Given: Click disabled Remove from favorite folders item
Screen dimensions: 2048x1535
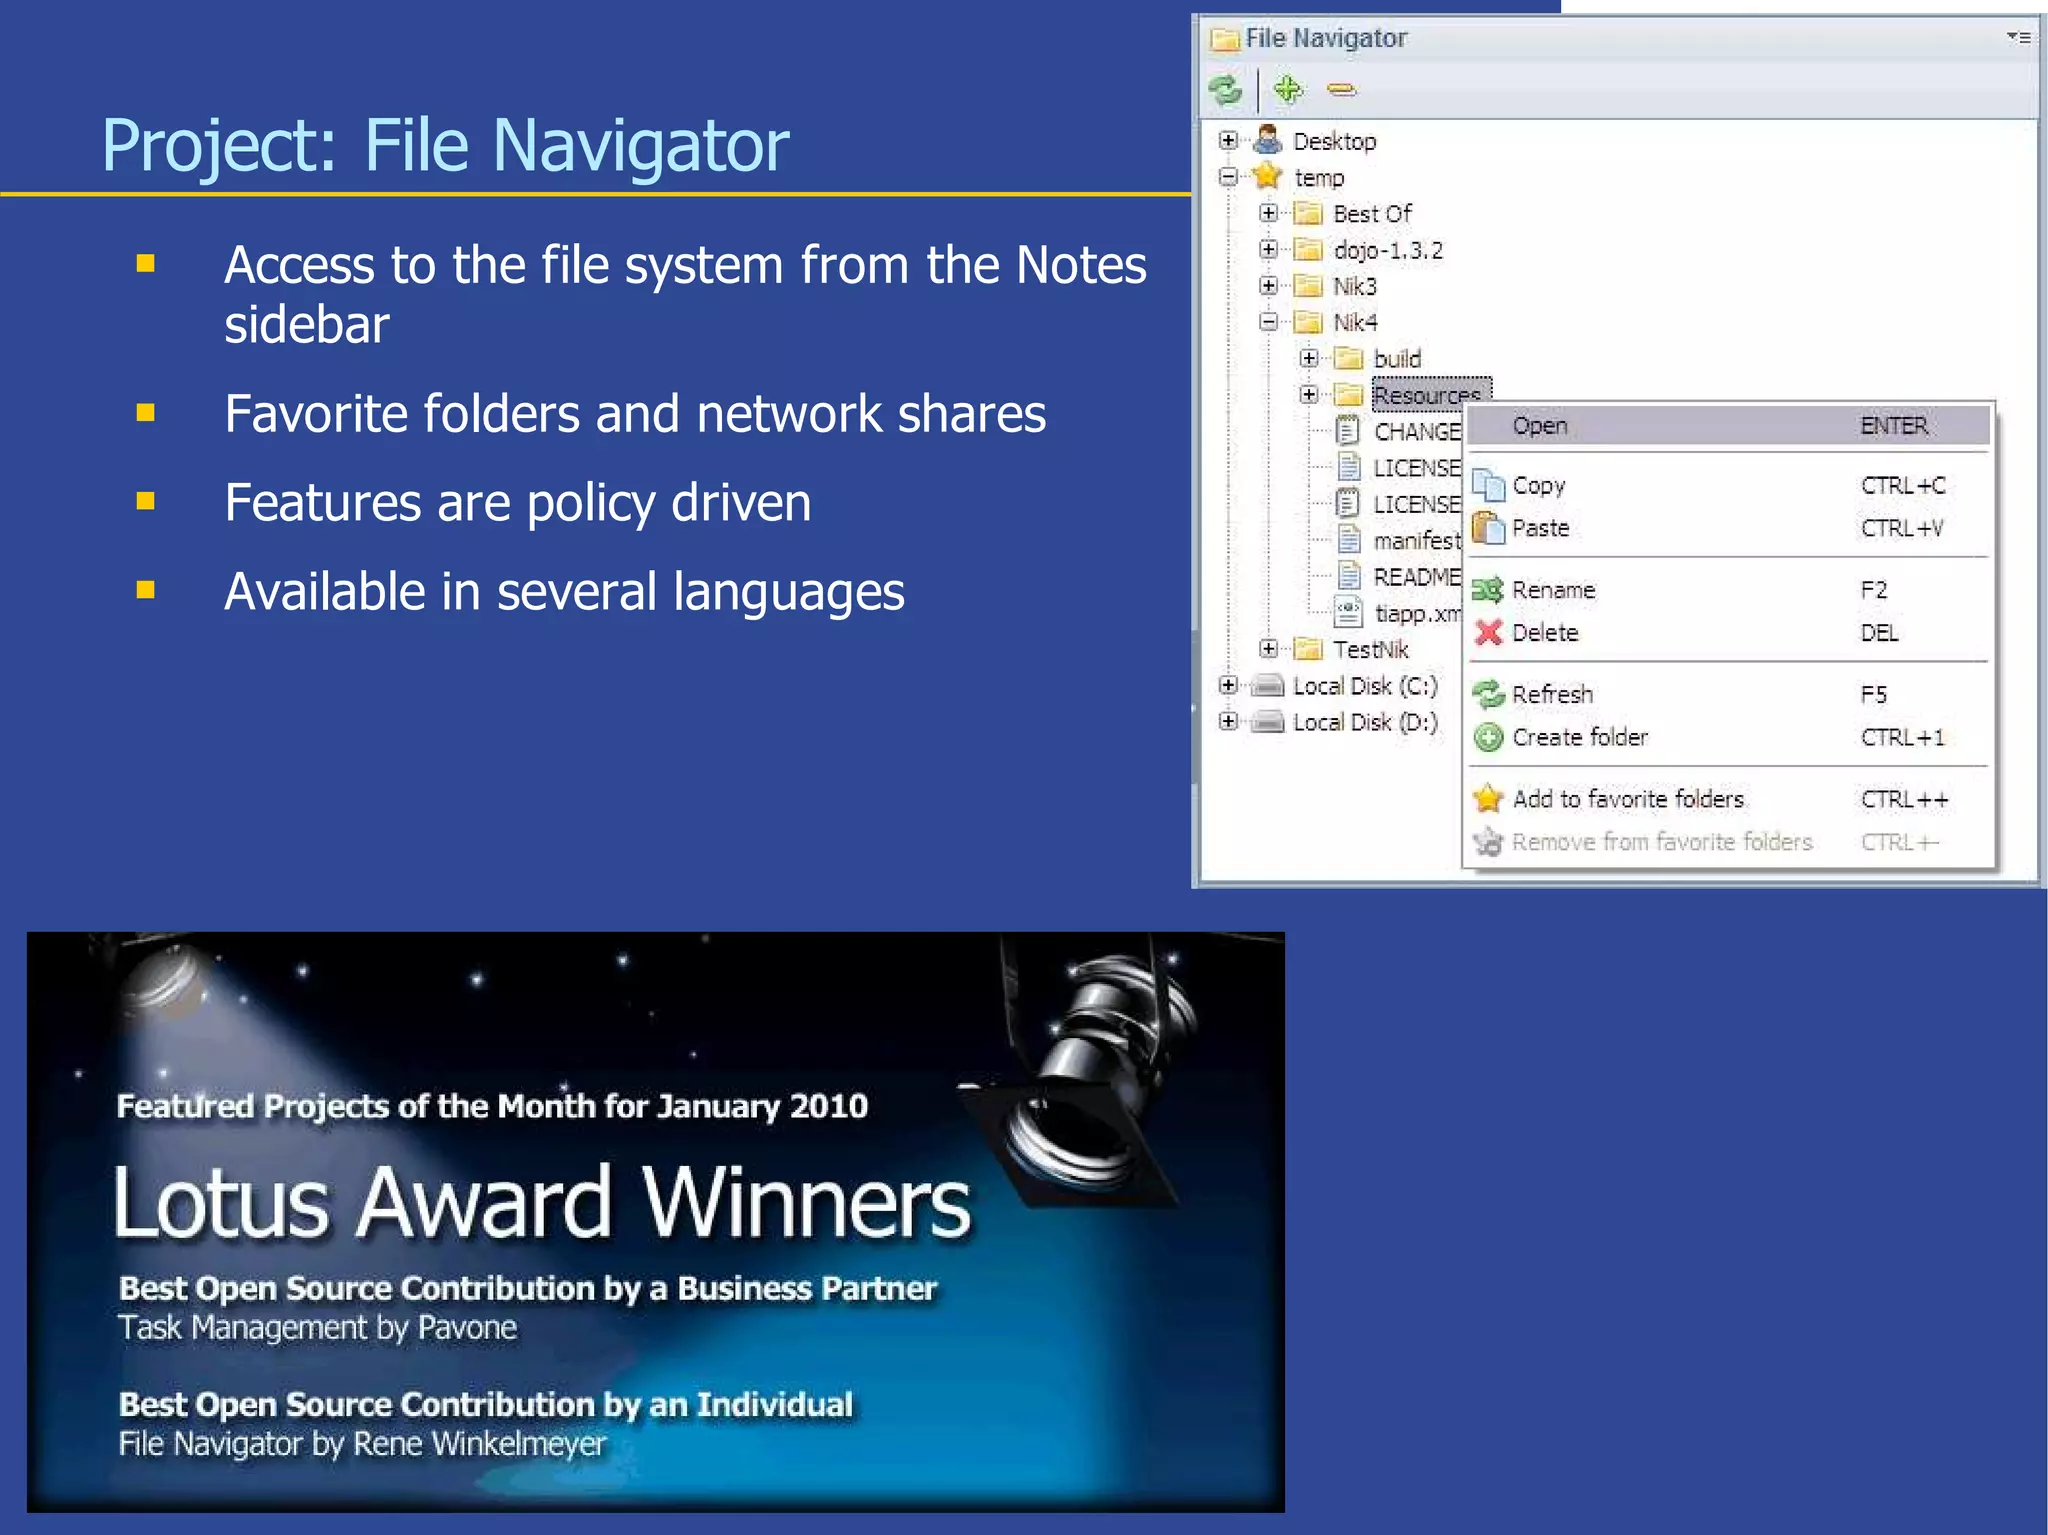Looking at the screenshot, I should (1729, 842).
